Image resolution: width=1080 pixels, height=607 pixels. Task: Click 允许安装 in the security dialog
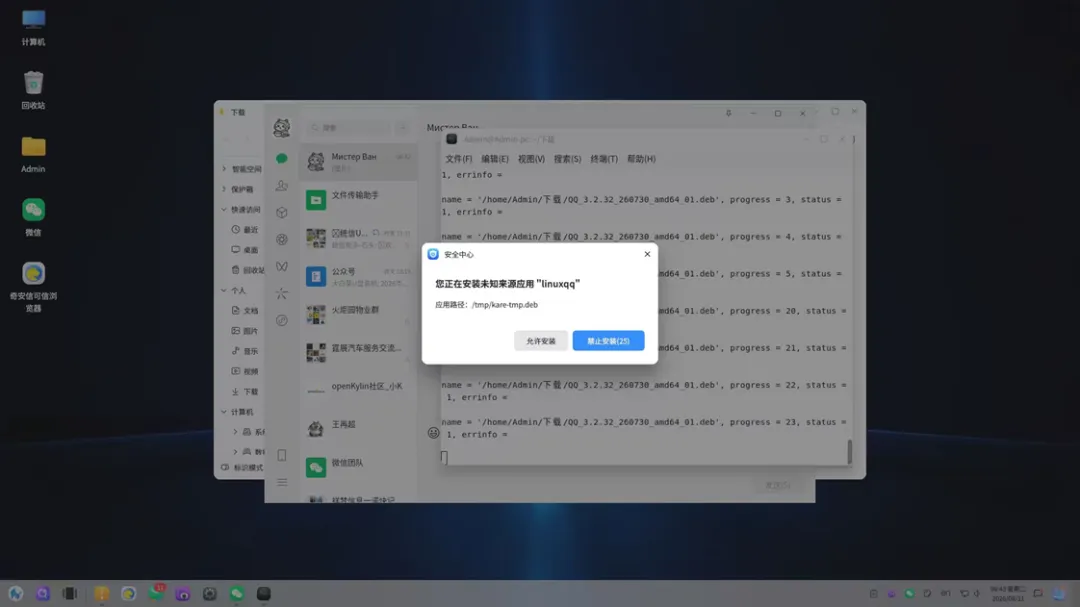541,340
